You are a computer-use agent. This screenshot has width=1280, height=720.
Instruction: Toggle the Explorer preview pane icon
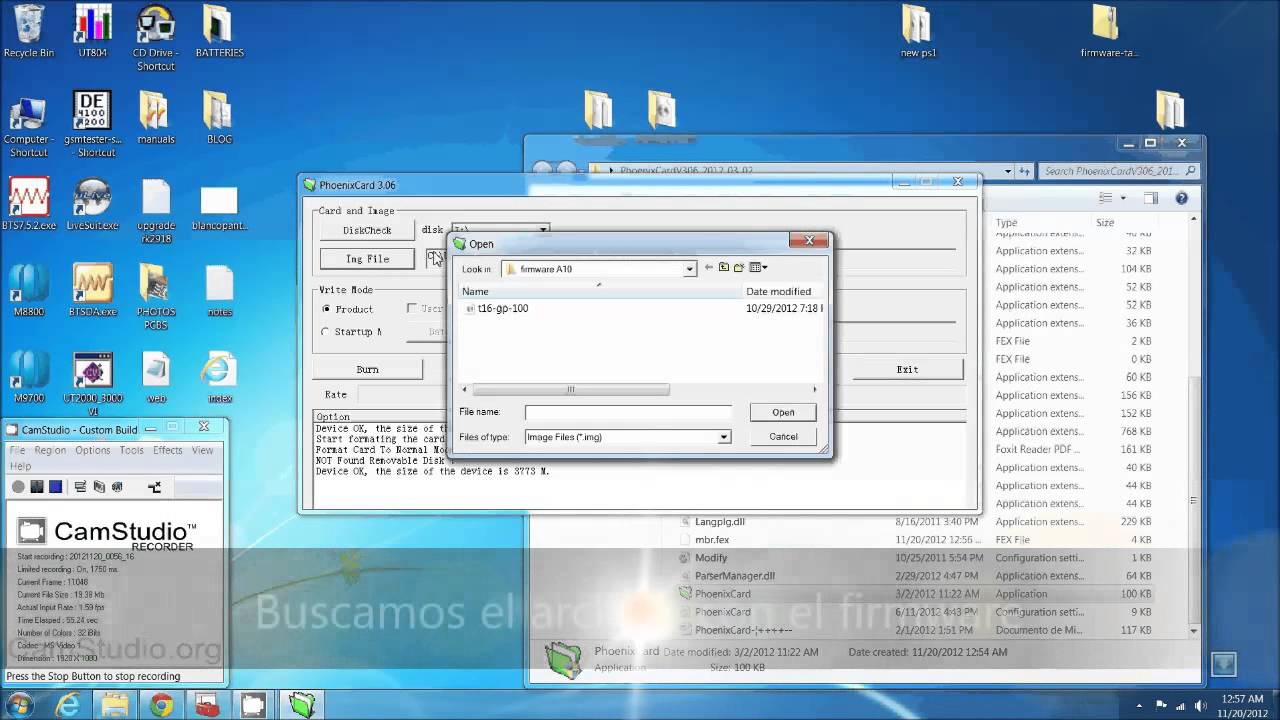point(1151,199)
